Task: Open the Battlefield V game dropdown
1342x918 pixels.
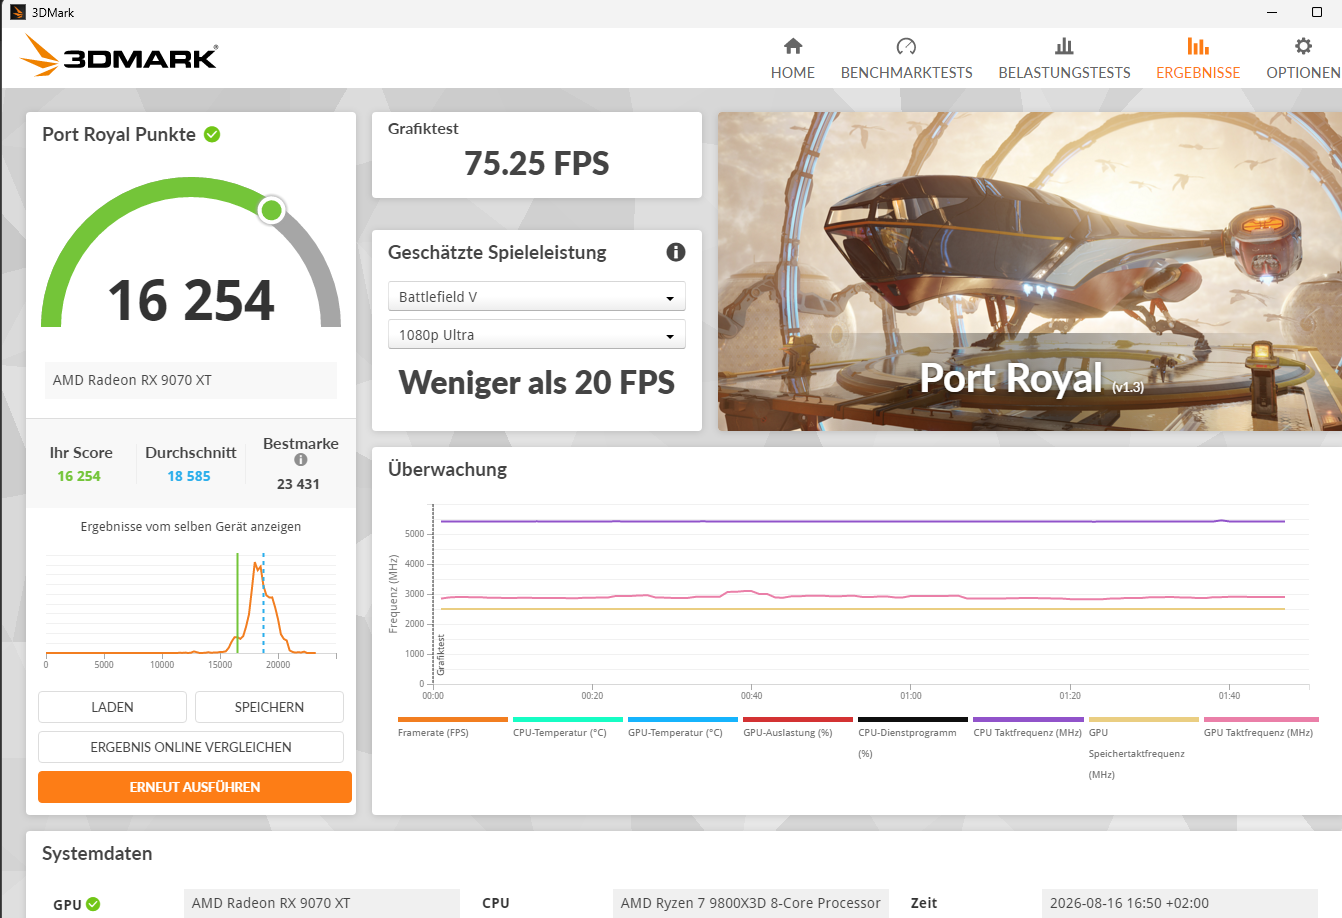Action: 537,297
